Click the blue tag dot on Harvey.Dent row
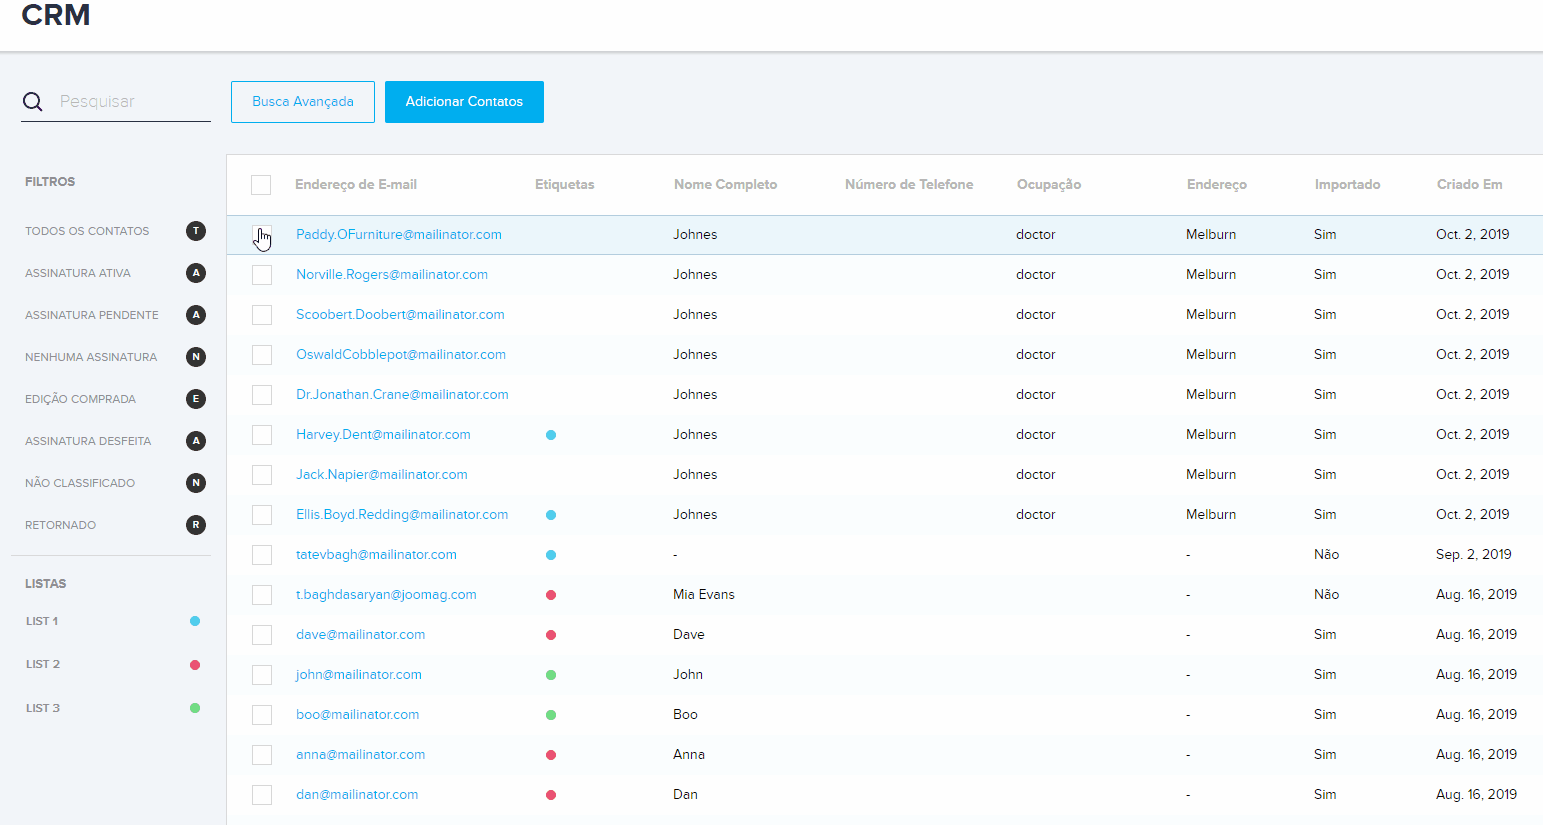 [551, 435]
